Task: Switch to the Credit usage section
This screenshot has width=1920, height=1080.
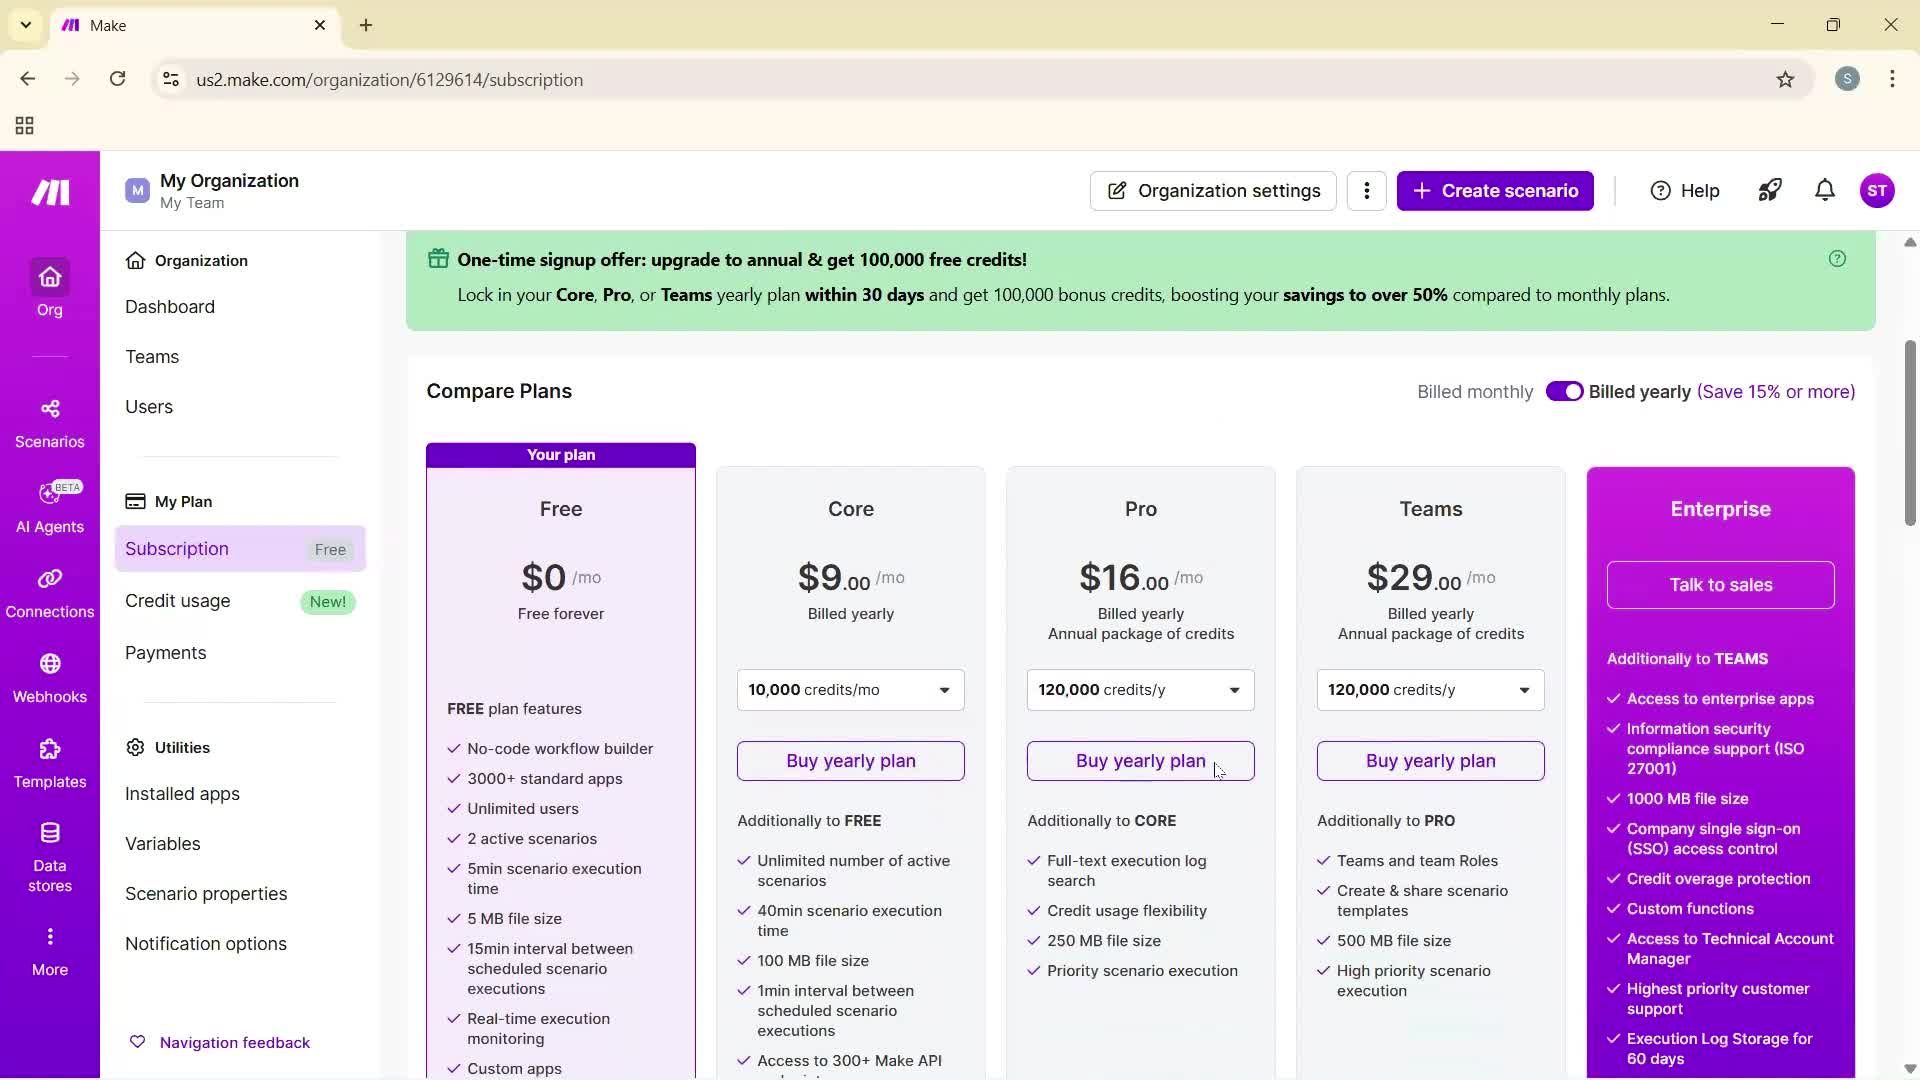Action: point(178,600)
